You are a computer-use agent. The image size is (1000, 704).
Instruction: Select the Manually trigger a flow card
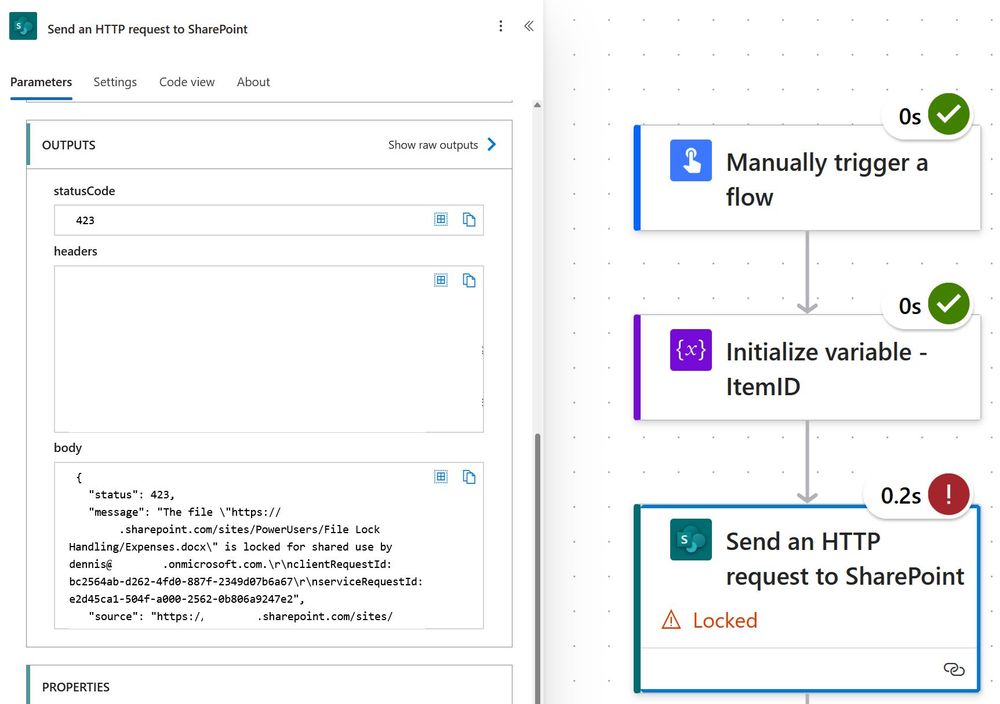click(807, 178)
